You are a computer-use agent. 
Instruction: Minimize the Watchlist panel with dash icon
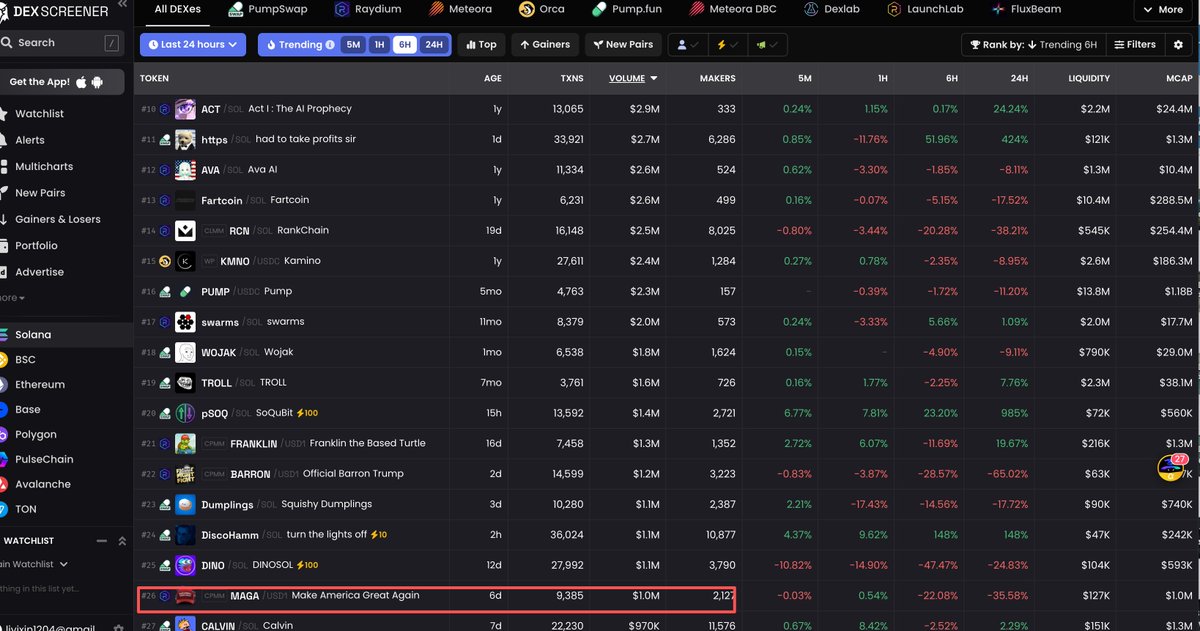pyautogui.click(x=101, y=540)
